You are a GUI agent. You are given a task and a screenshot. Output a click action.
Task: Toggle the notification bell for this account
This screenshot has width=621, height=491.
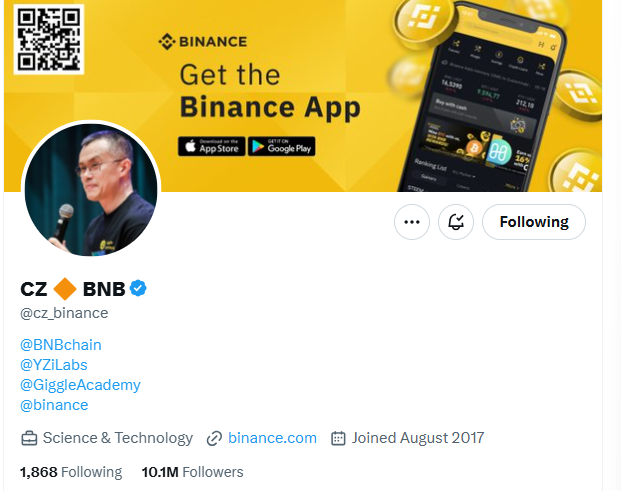point(456,222)
